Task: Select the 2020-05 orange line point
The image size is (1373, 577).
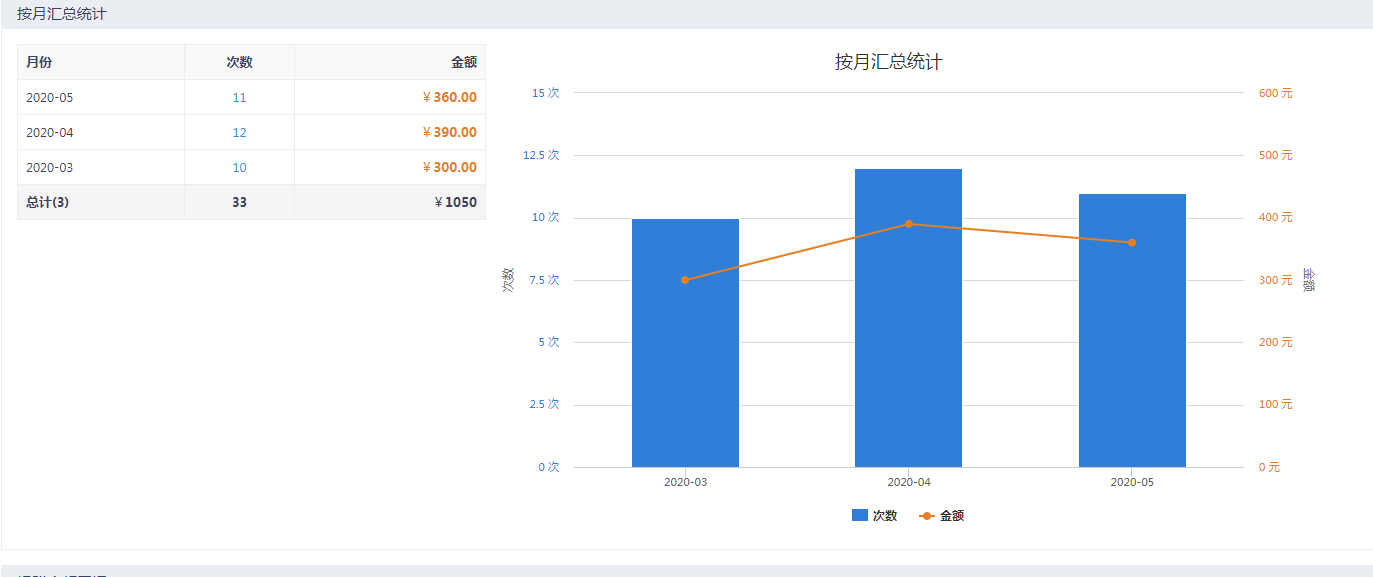Action: pyautogui.click(x=1132, y=242)
